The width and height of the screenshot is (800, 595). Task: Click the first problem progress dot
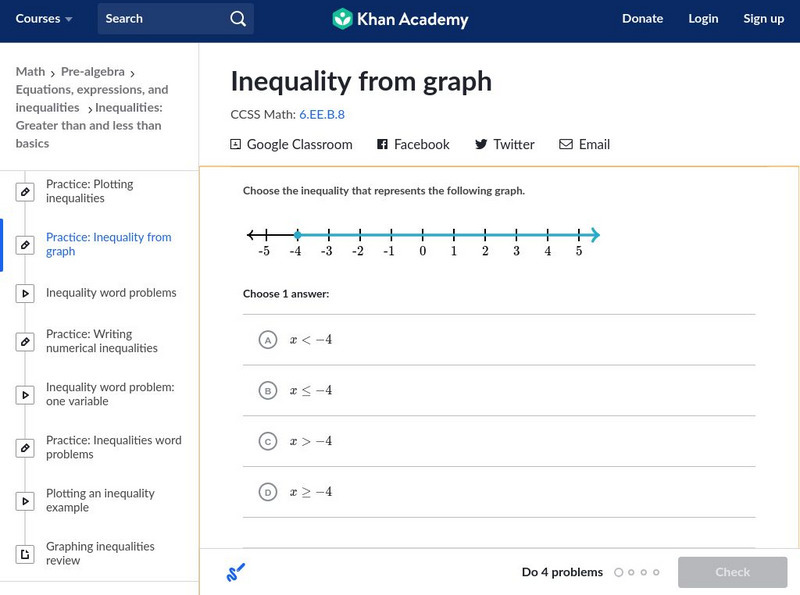[618, 573]
